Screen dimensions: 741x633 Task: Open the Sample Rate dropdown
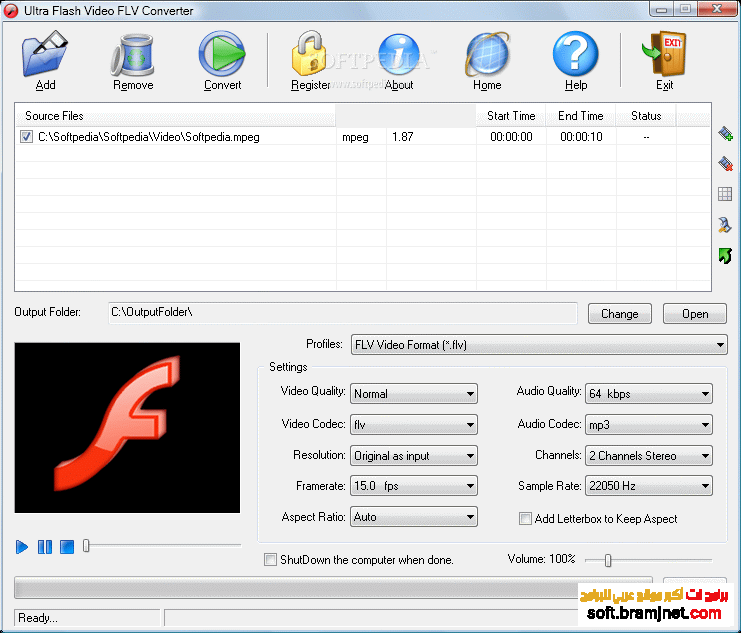click(649, 486)
